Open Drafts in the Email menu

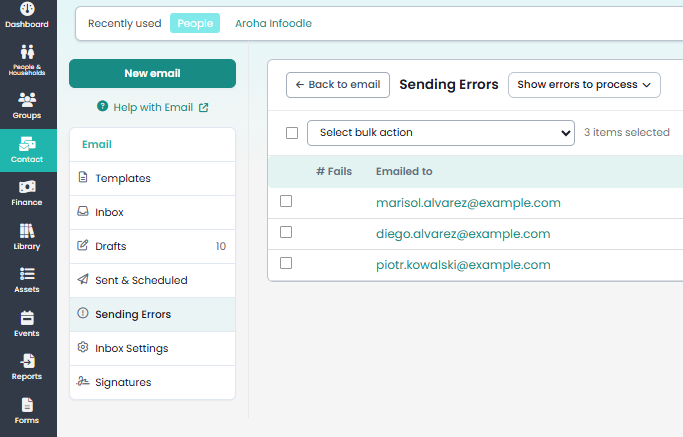(x=152, y=246)
